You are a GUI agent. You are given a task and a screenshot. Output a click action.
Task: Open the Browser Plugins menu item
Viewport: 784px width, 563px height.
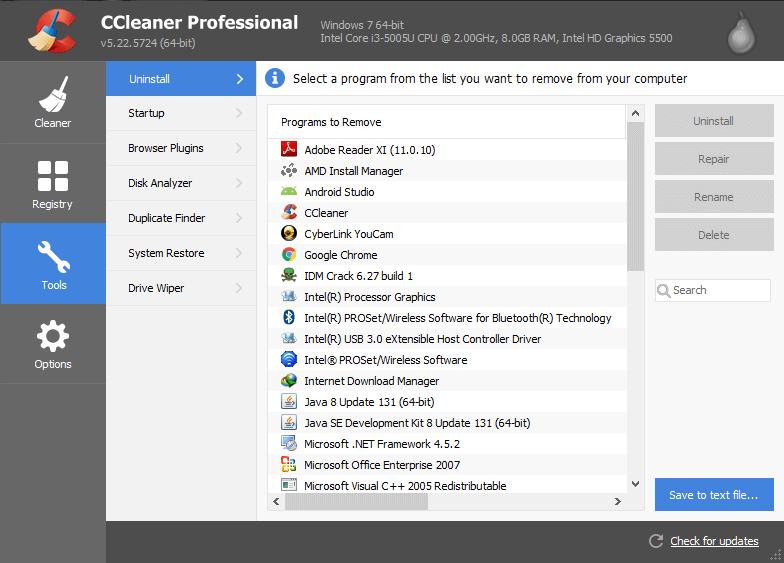click(181, 148)
